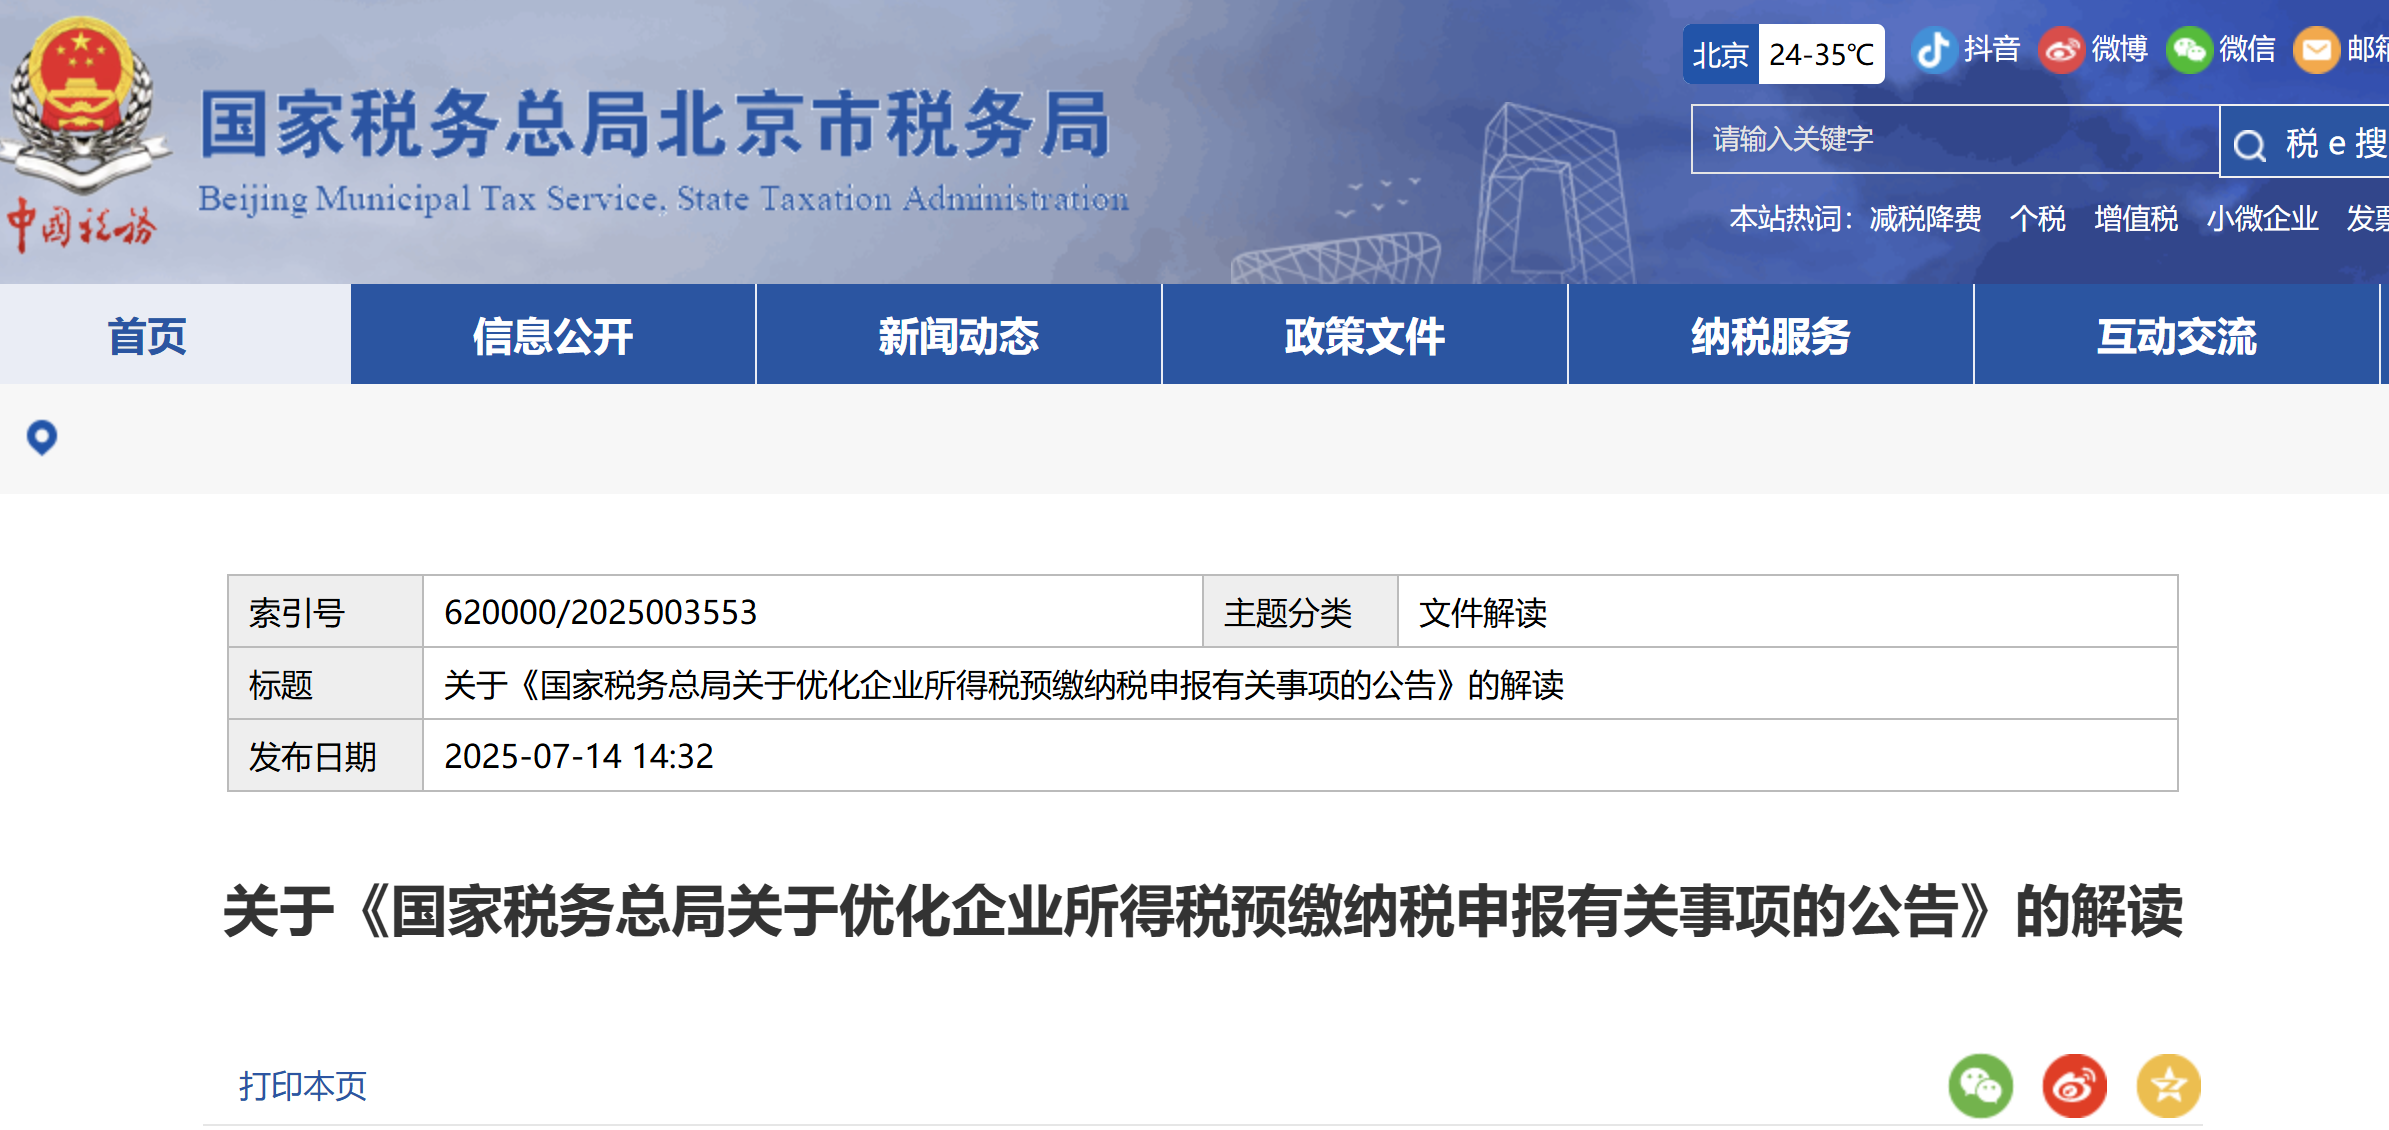The image size is (2389, 1130).
Task: Open the Weibo icon in header
Action: (2061, 50)
